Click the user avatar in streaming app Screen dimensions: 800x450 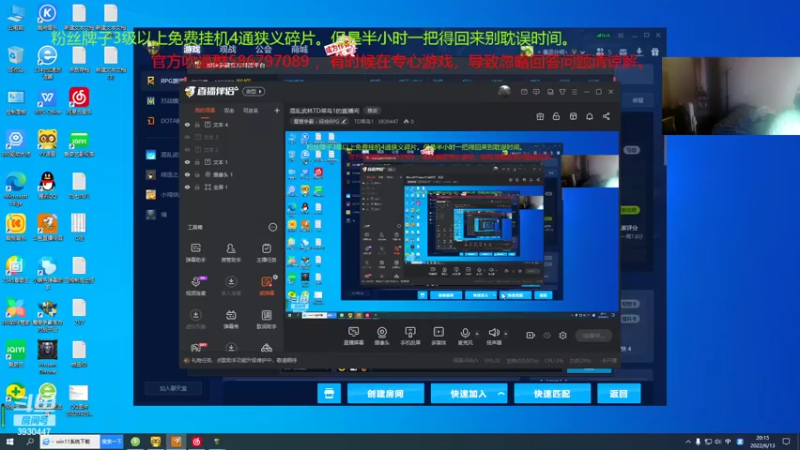tap(504, 91)
